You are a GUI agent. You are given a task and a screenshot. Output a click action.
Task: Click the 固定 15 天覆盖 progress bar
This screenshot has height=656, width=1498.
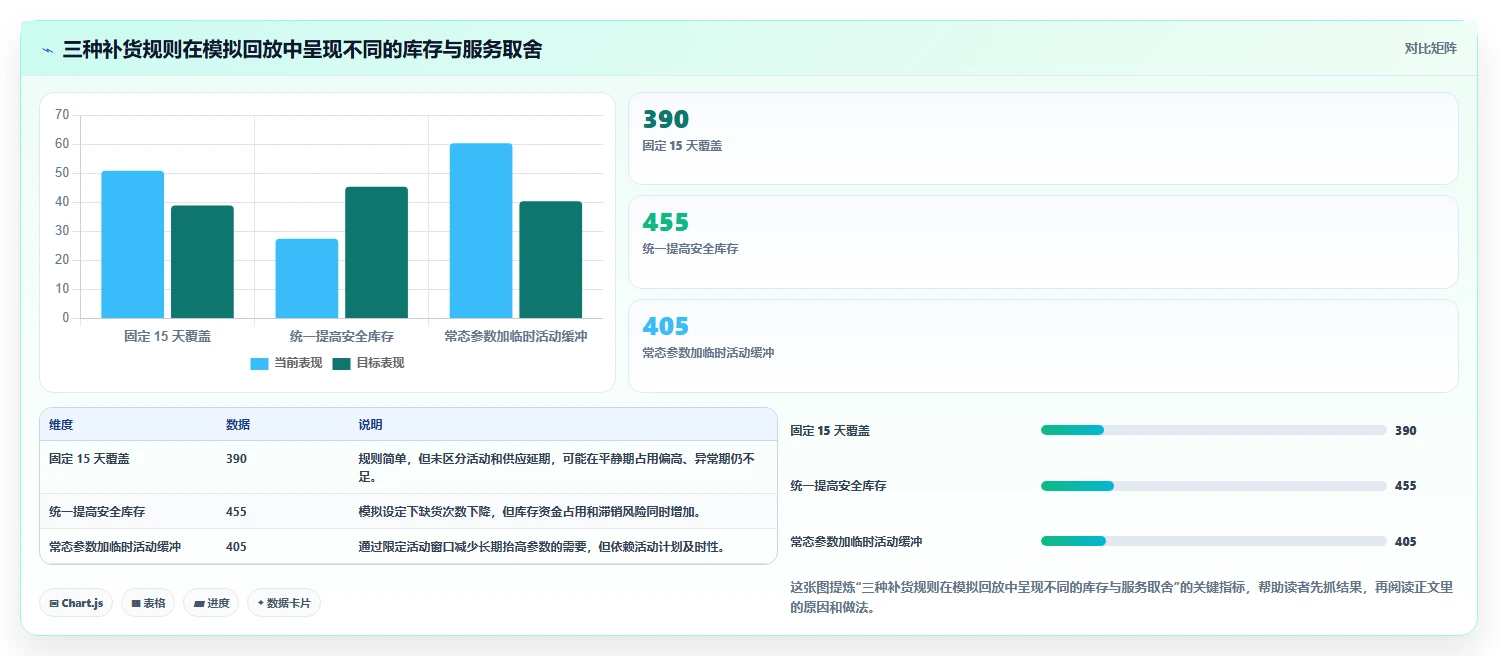click(x=1213, y=430)
